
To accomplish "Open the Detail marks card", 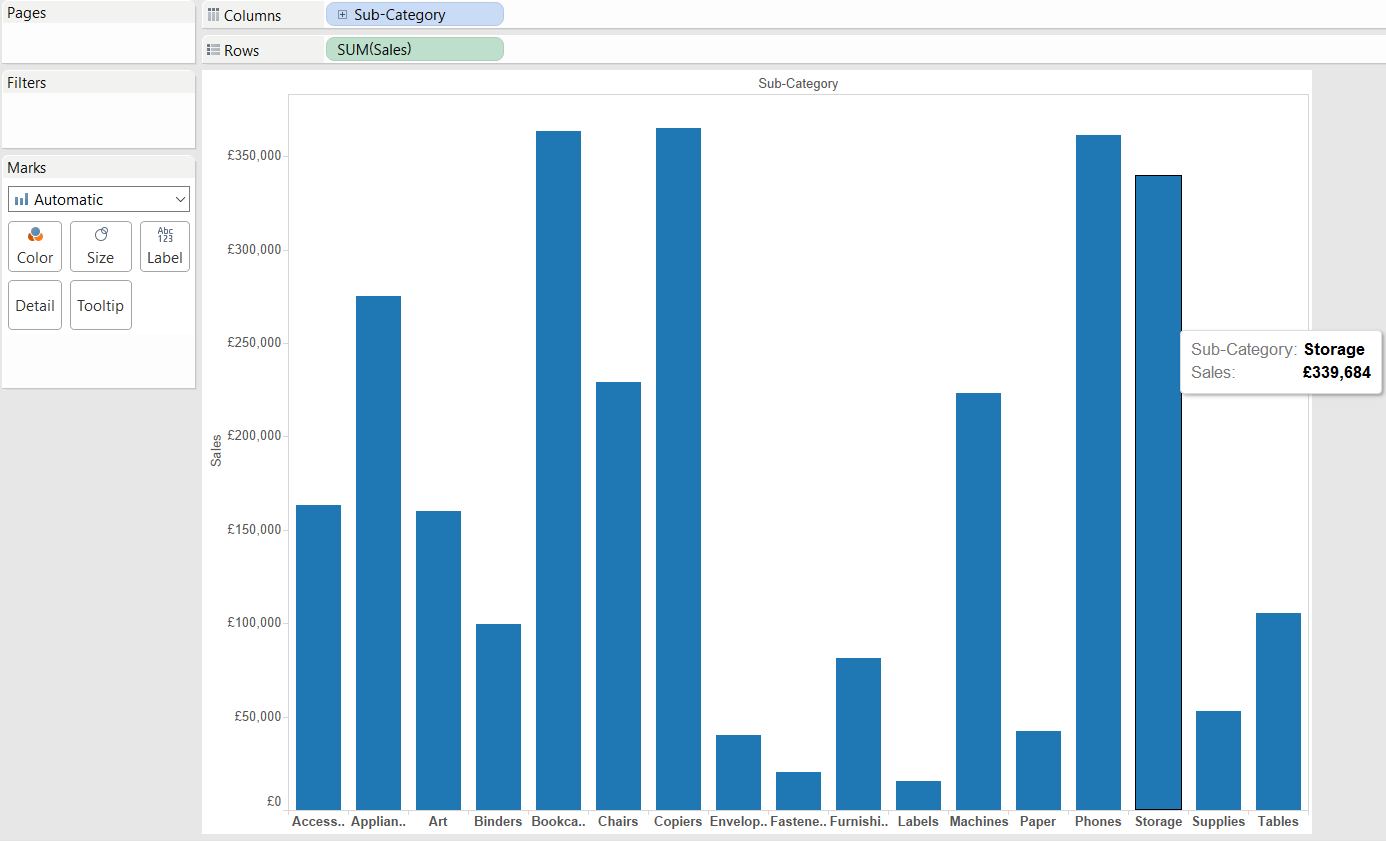I will (x=35, y=305).
